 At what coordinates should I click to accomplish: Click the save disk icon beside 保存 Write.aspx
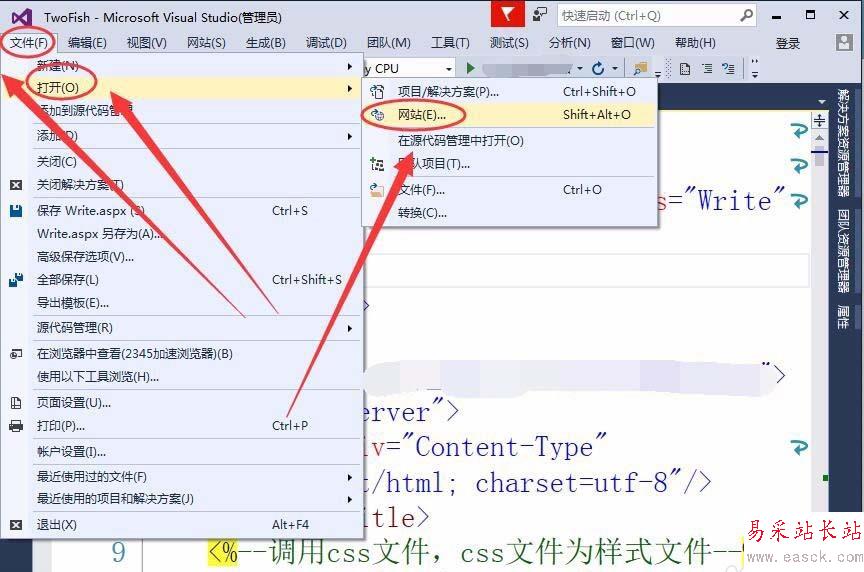tap(16, 211)
